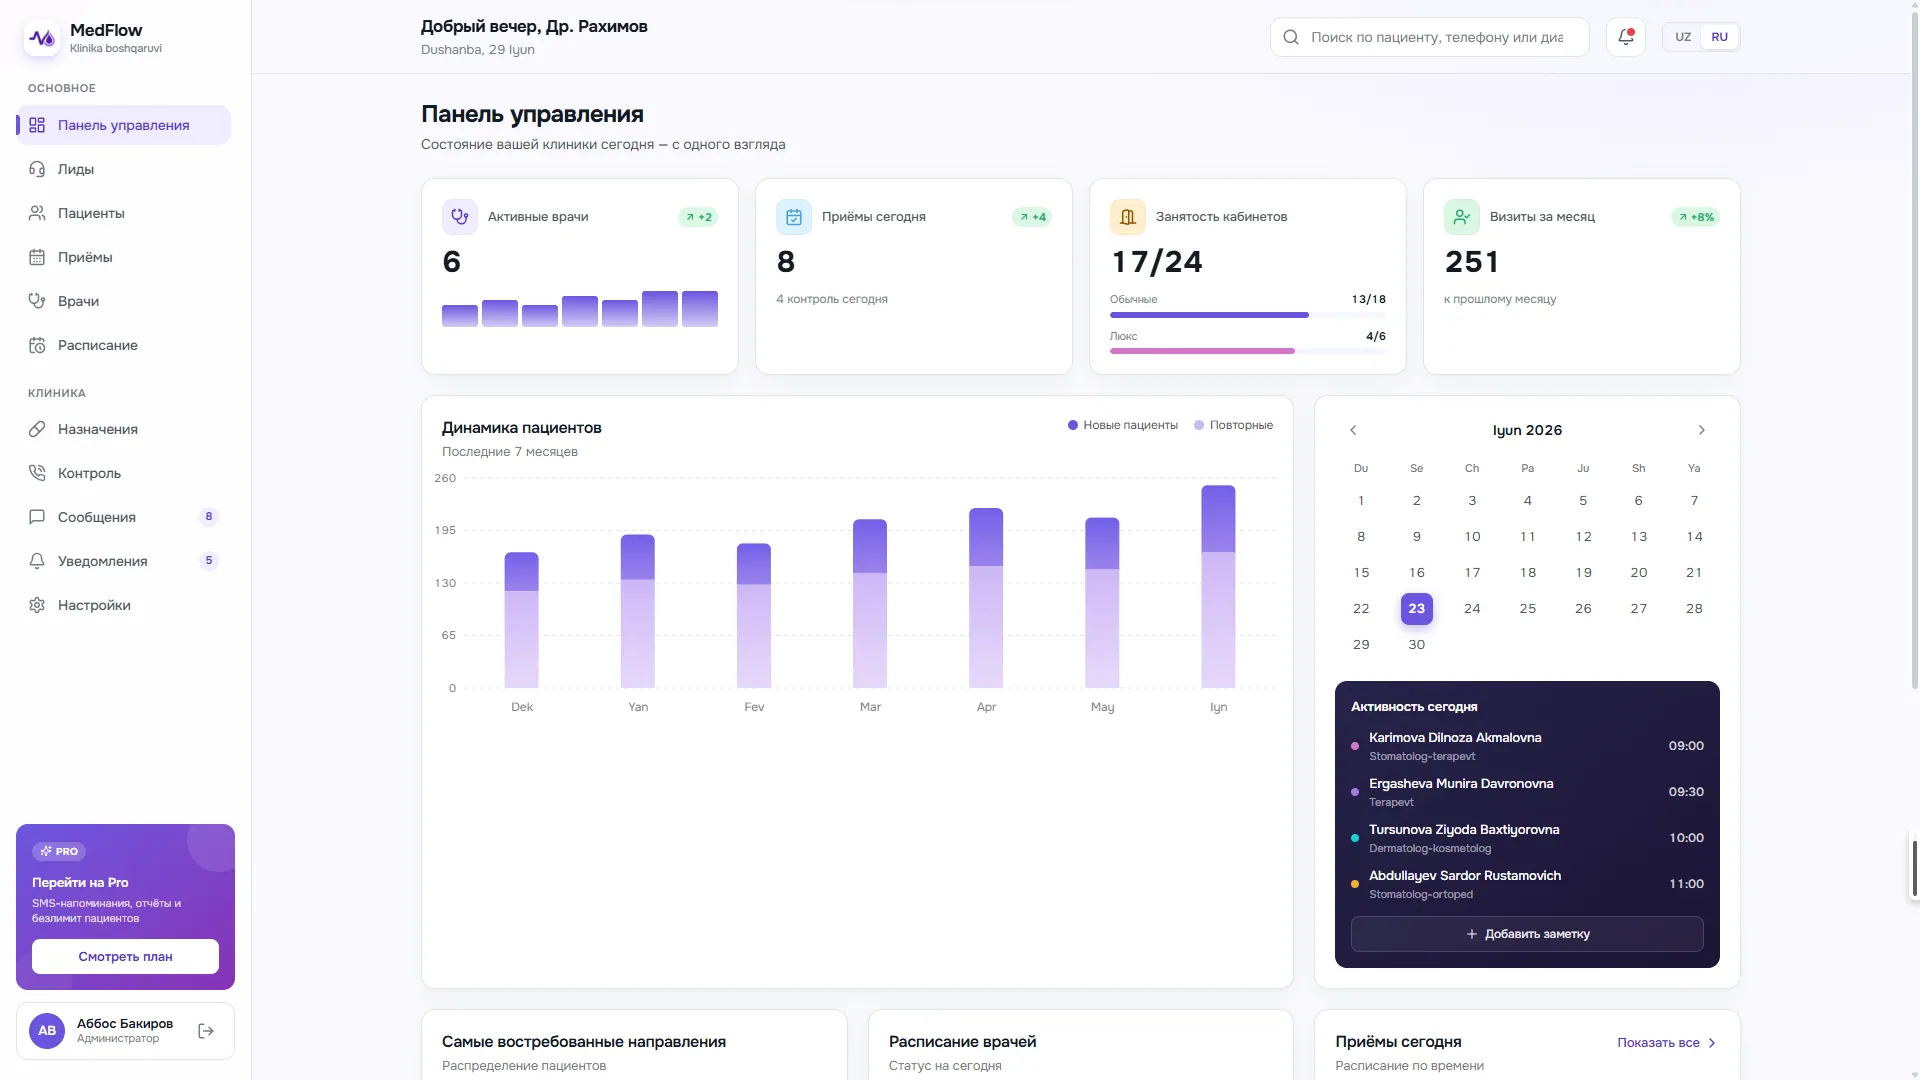This screenshot has width=1920, height=1080.
Task: Click the +8% trend badge
Action: click(x=1695, y=217)
